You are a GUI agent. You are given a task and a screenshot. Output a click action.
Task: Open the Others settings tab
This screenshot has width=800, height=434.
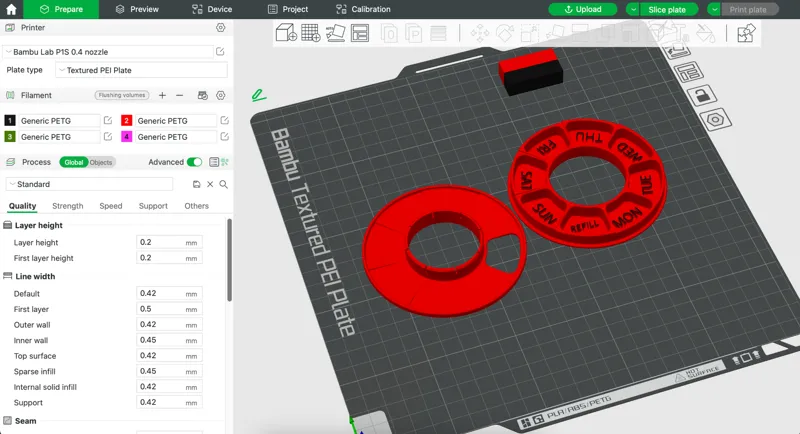coord(196,206)
